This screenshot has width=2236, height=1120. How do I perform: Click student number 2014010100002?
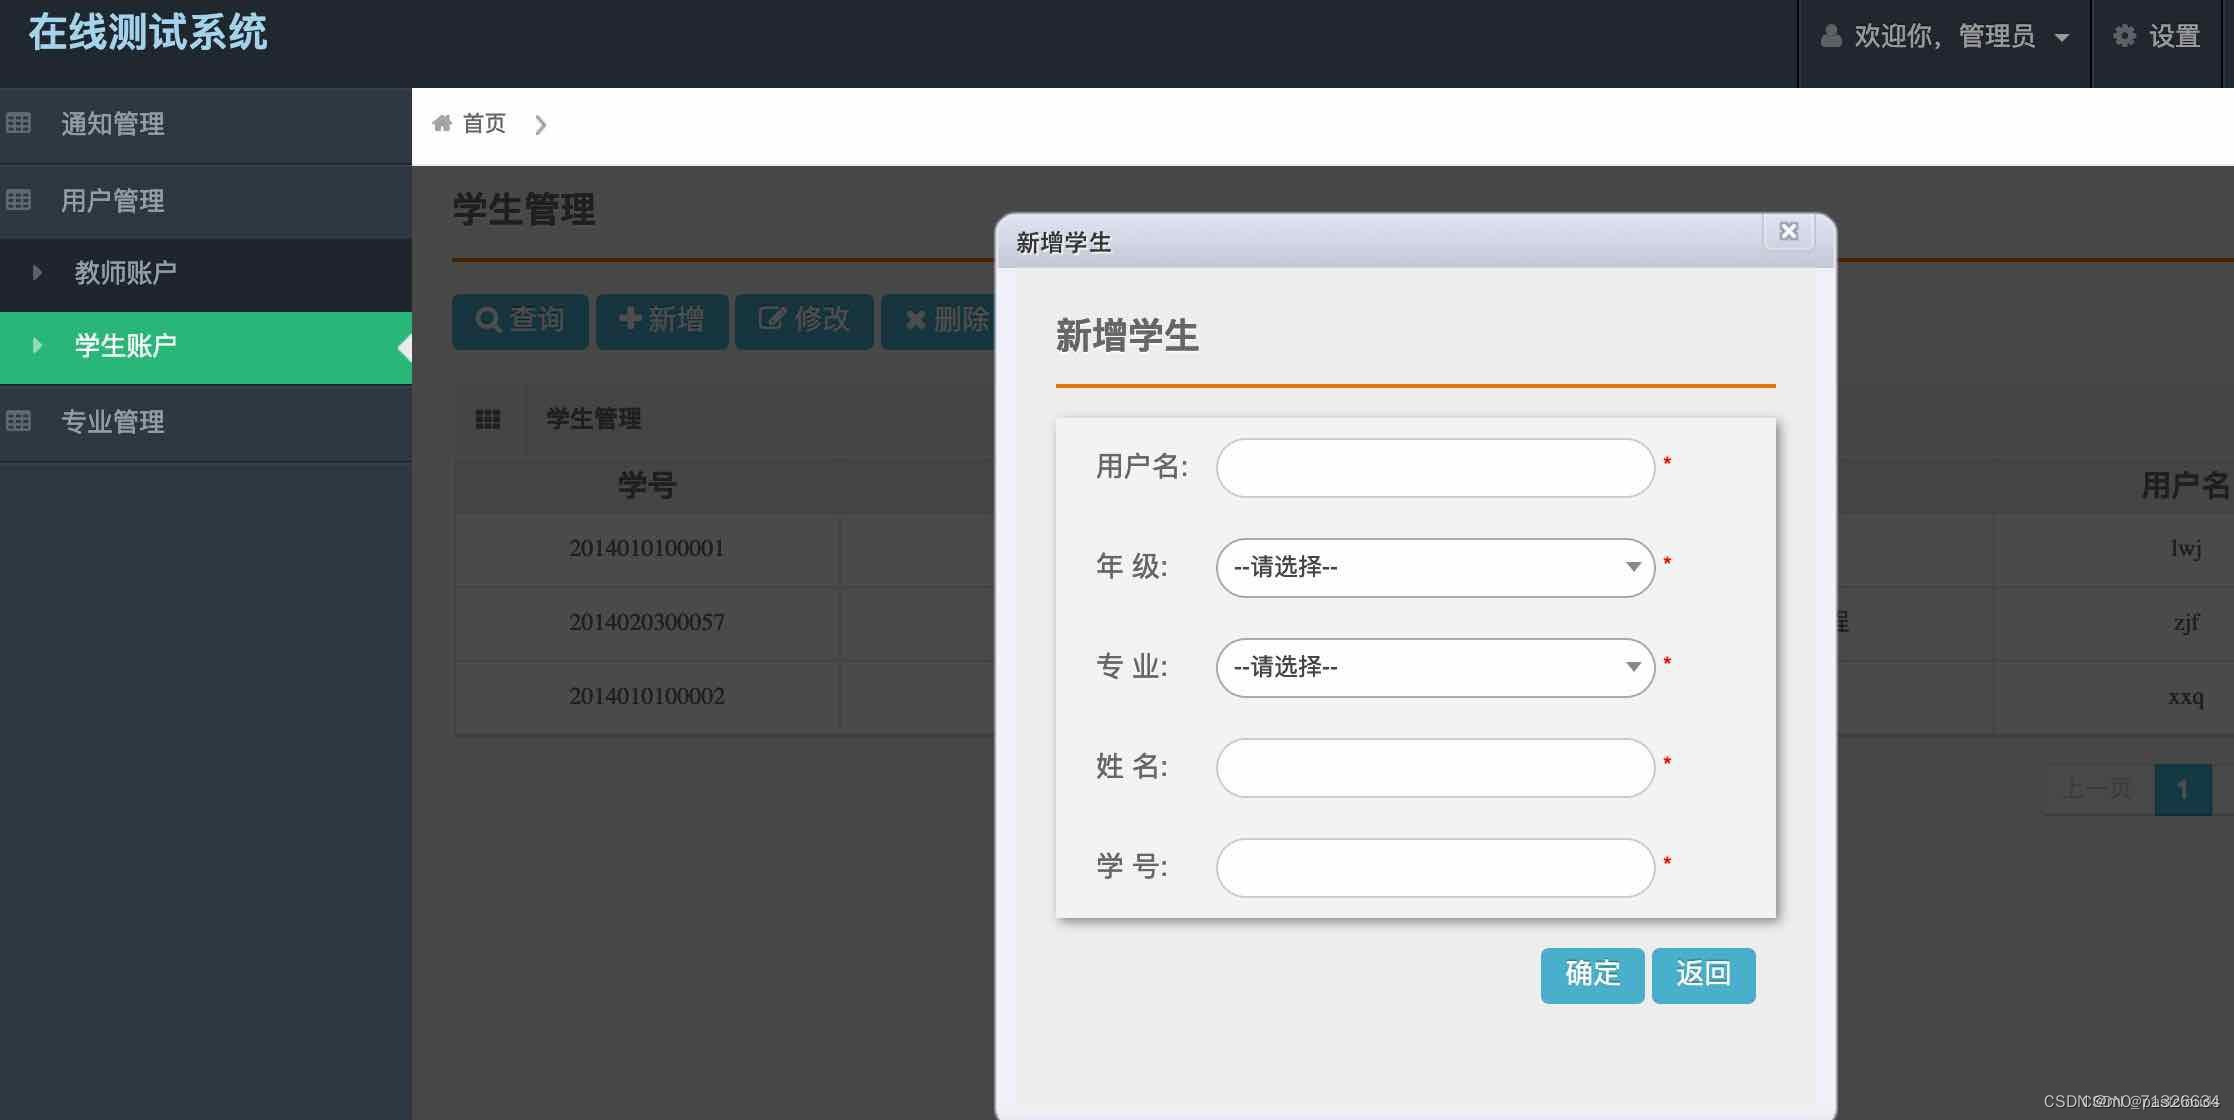(647, 697)
